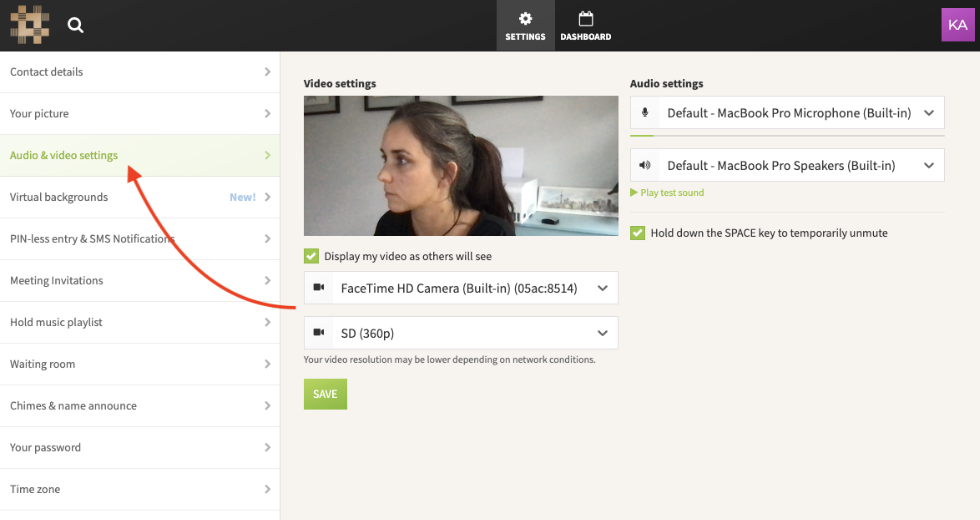Click the microphone icon in audio settings
This screenshot has width=980, height=520.
(645, 112)
